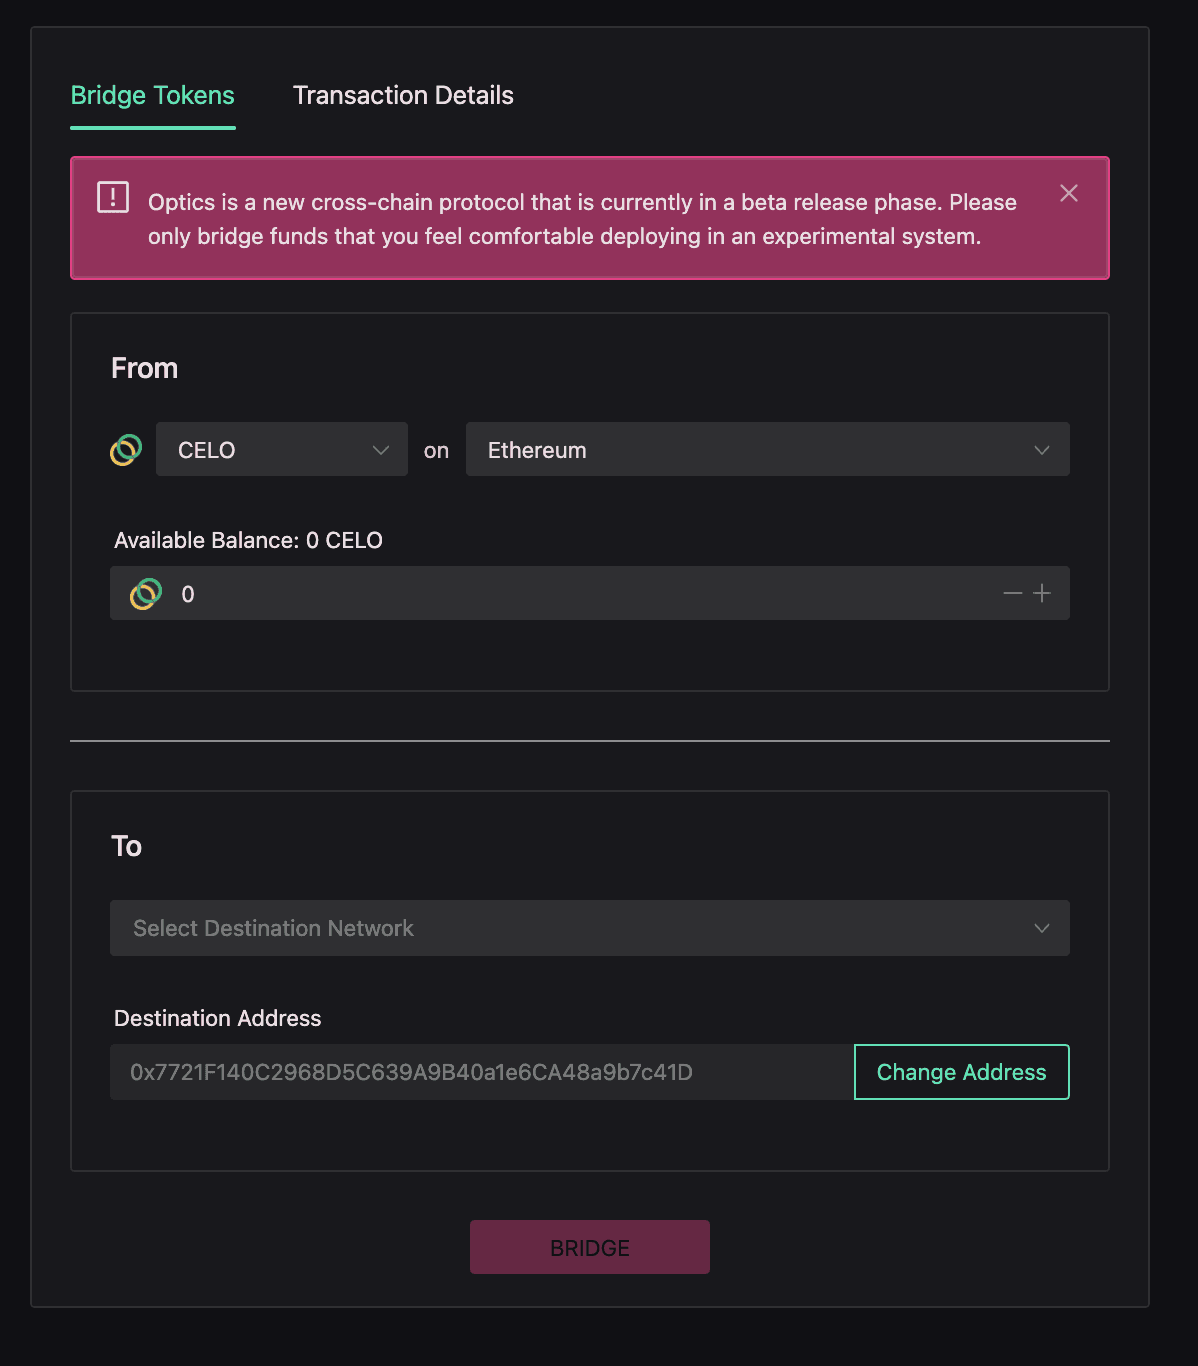Focus the token amount input field
The height and width of the screenshot is (1366, 1198).
pos(590,594)
